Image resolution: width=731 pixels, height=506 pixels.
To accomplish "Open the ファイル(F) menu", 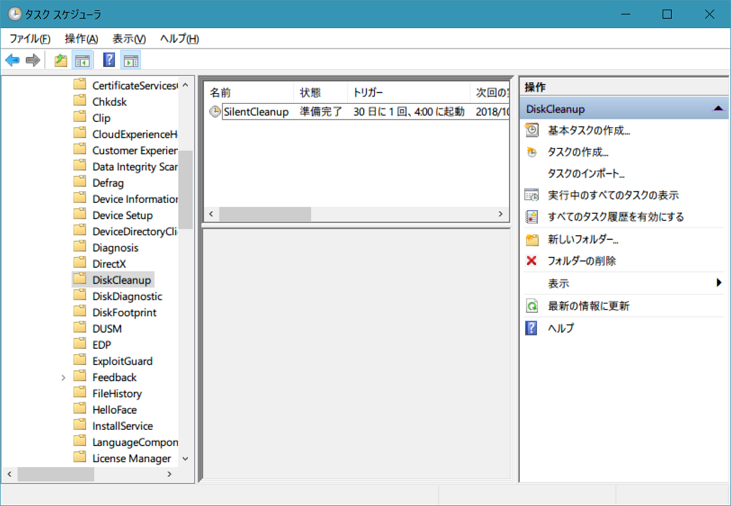I will [x=30, y=39].
